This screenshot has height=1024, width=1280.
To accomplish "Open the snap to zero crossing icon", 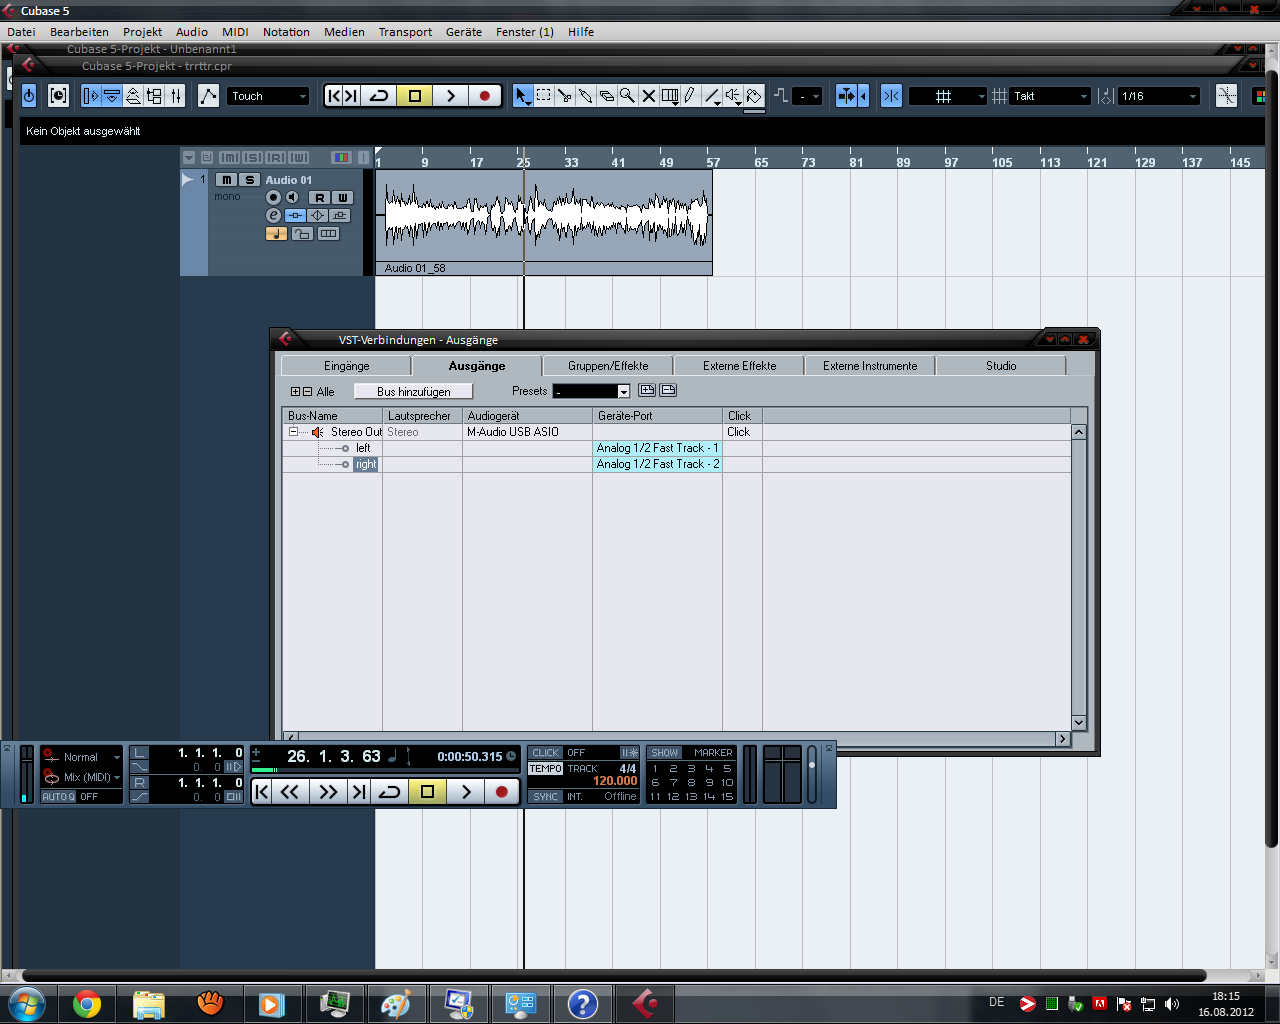I will (1226, 95).
